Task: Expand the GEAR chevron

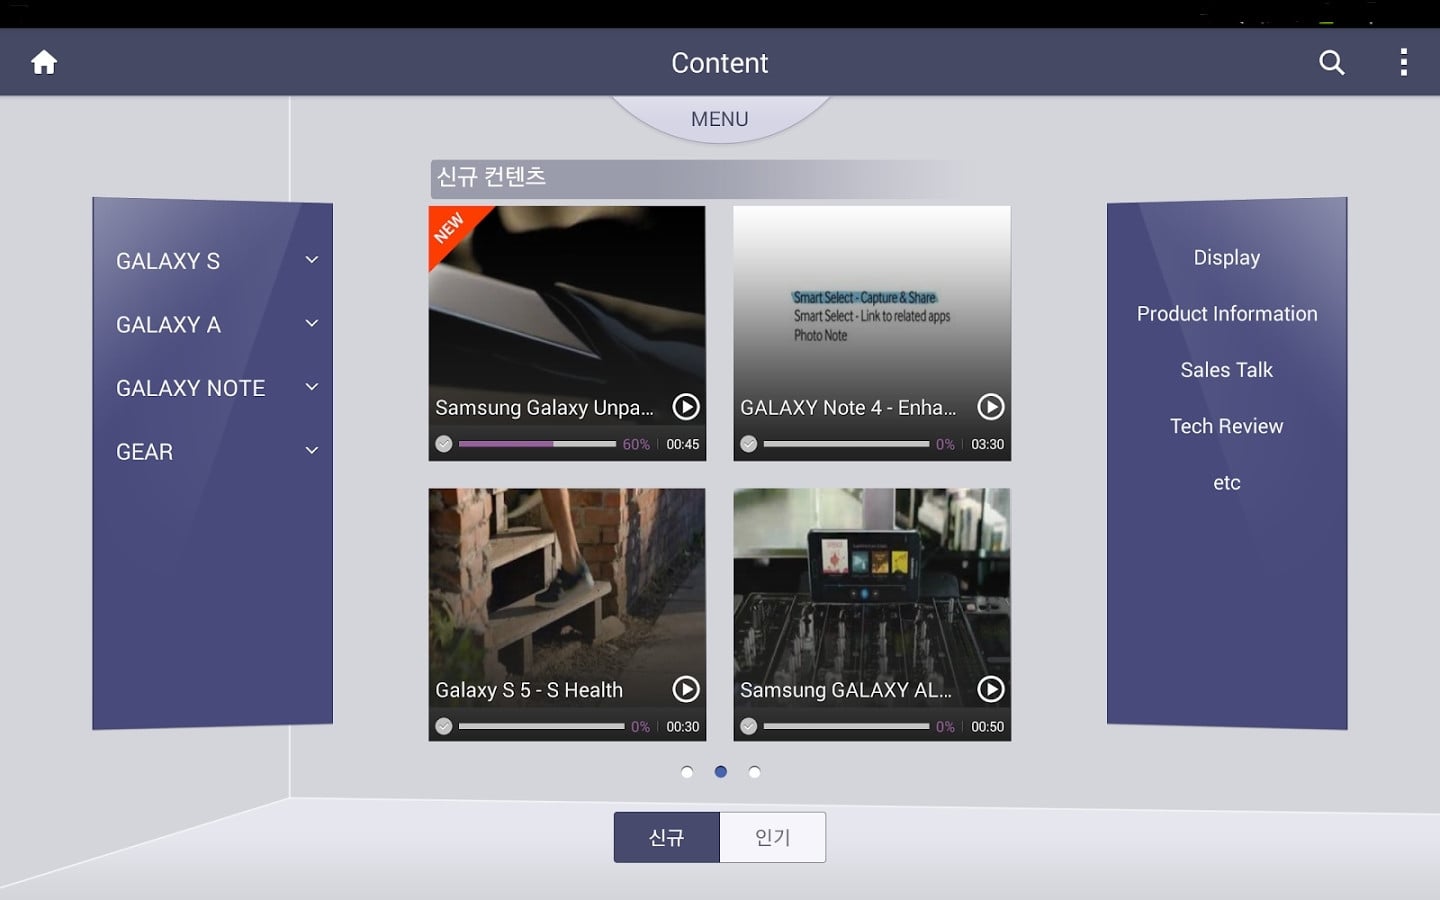Action: (312, 451)
